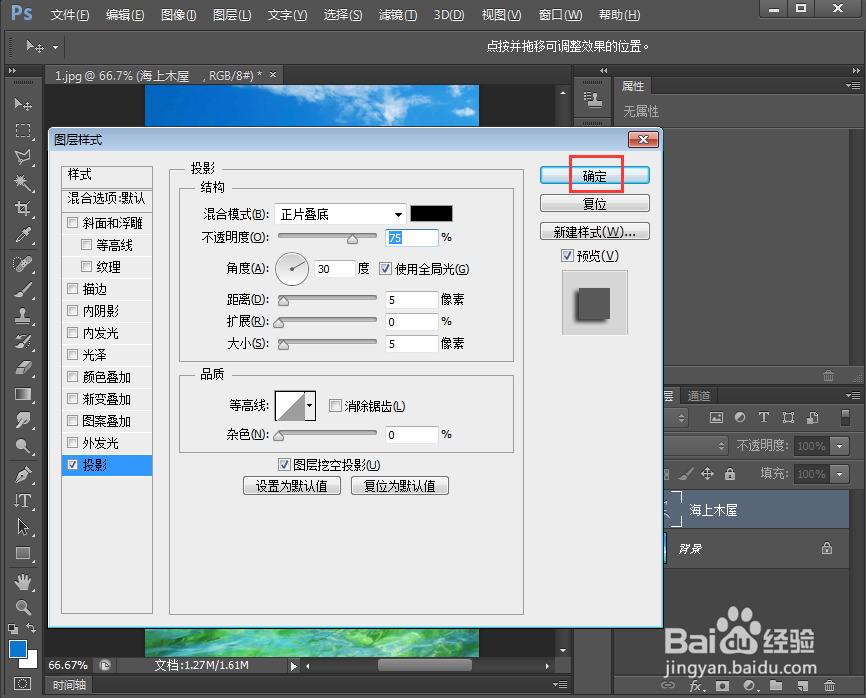This screenshot has width=866, height=698.
Task: Select the Dodge tool
Action: 23,446
